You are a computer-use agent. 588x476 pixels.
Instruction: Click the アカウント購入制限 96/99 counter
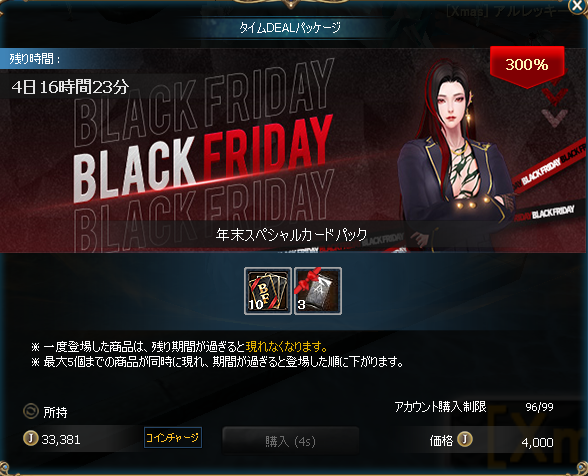474,407
